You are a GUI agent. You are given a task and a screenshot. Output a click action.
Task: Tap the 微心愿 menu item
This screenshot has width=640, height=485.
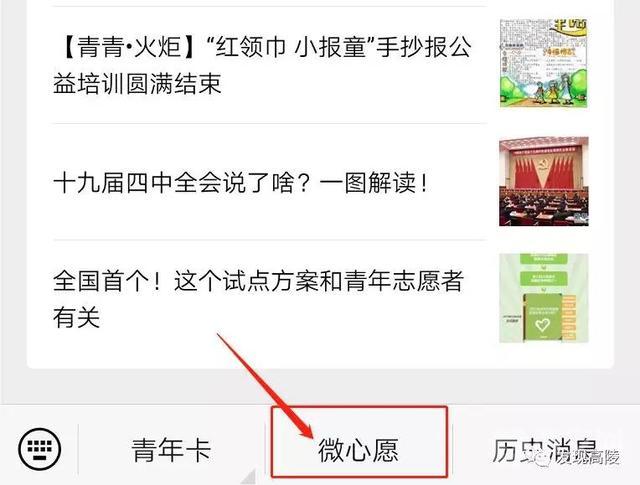[358, 450]
